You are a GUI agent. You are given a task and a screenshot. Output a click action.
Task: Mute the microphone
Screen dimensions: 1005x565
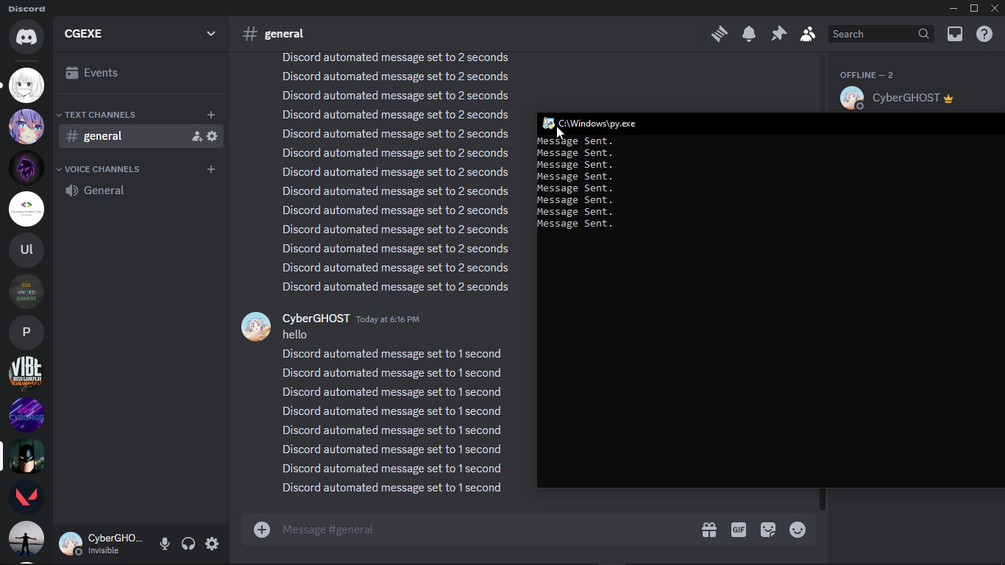[165, 544]
